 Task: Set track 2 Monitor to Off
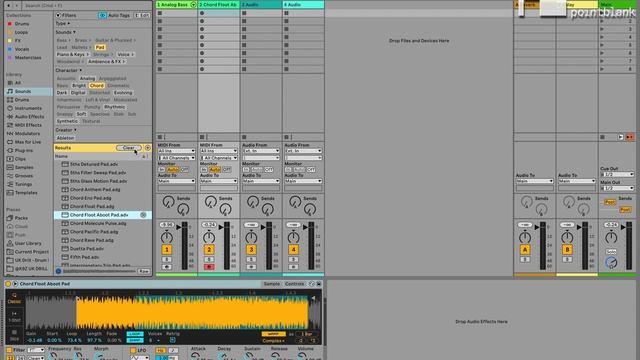(227, 169)
